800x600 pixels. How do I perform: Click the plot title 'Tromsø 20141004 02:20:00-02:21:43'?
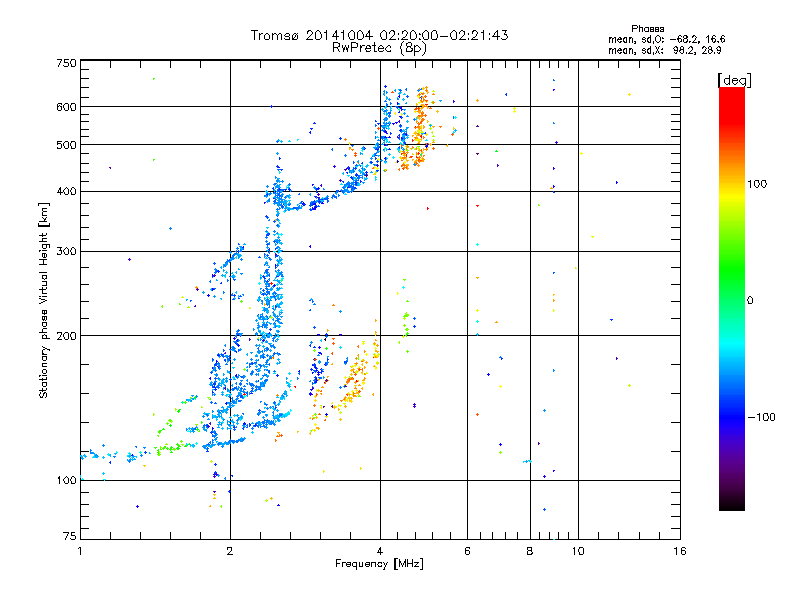click(379, 35)
